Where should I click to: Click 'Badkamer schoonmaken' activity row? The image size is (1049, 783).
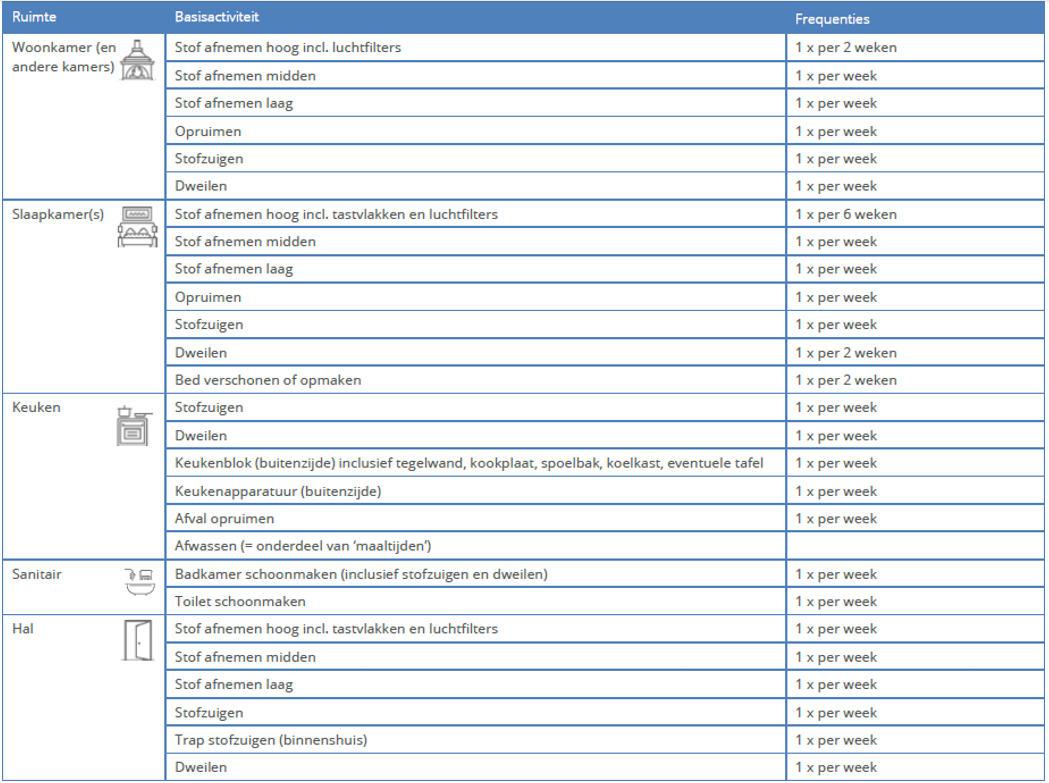point(360,574)
